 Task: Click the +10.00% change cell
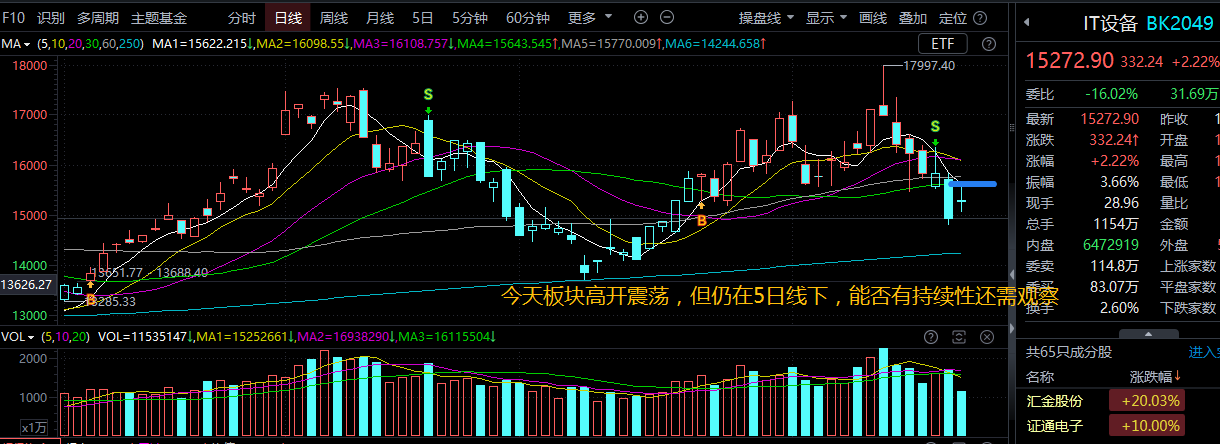click(1146, 427)
